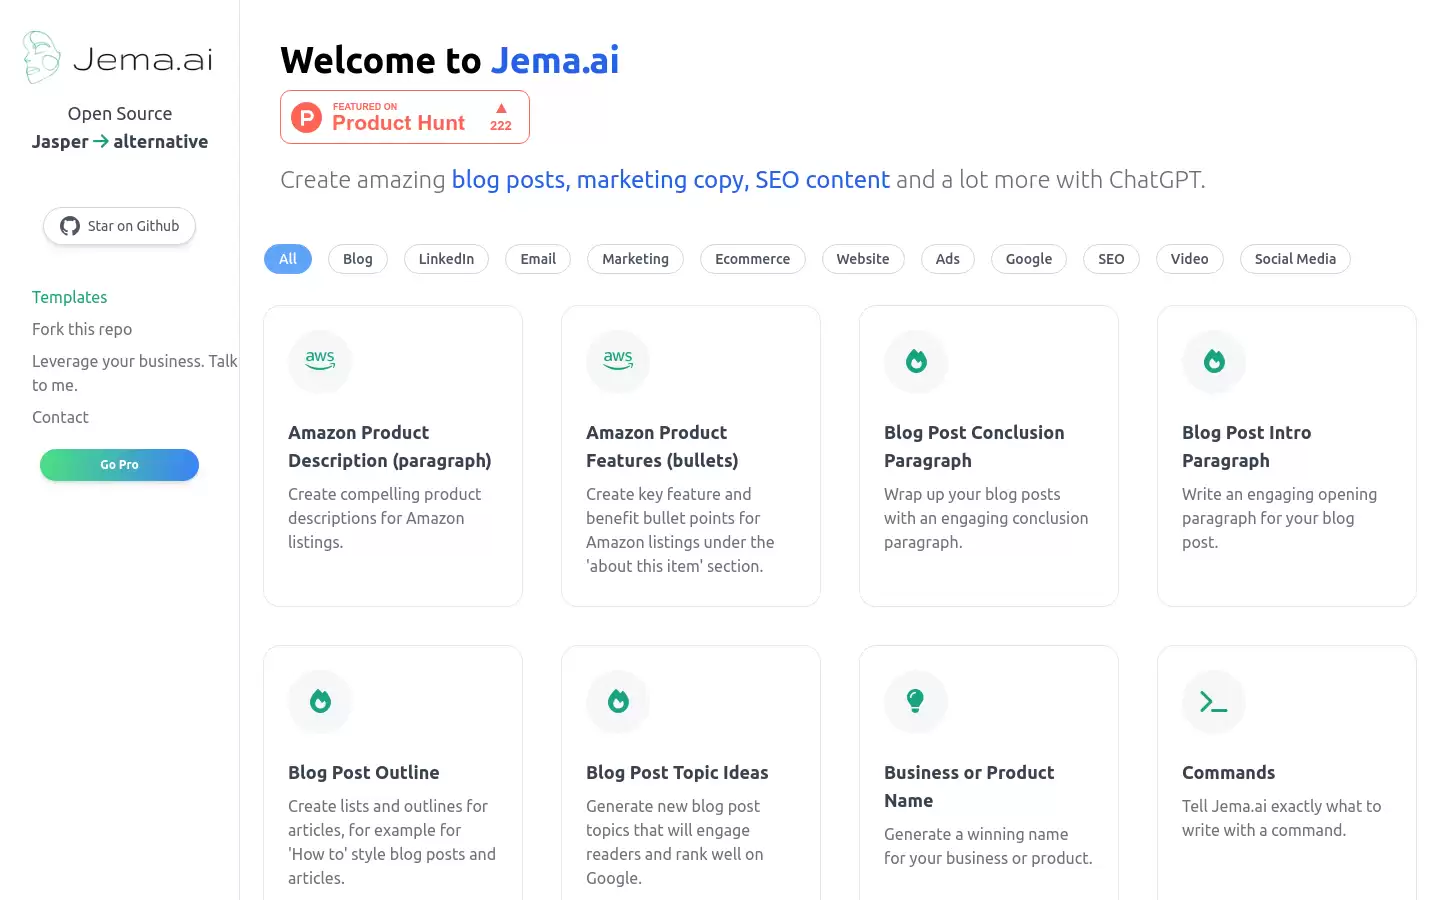Click 'blog posts, marketing copy, SEO content' tagline
Viewport: 1440px width, 900px height.
tap(670, 180)
